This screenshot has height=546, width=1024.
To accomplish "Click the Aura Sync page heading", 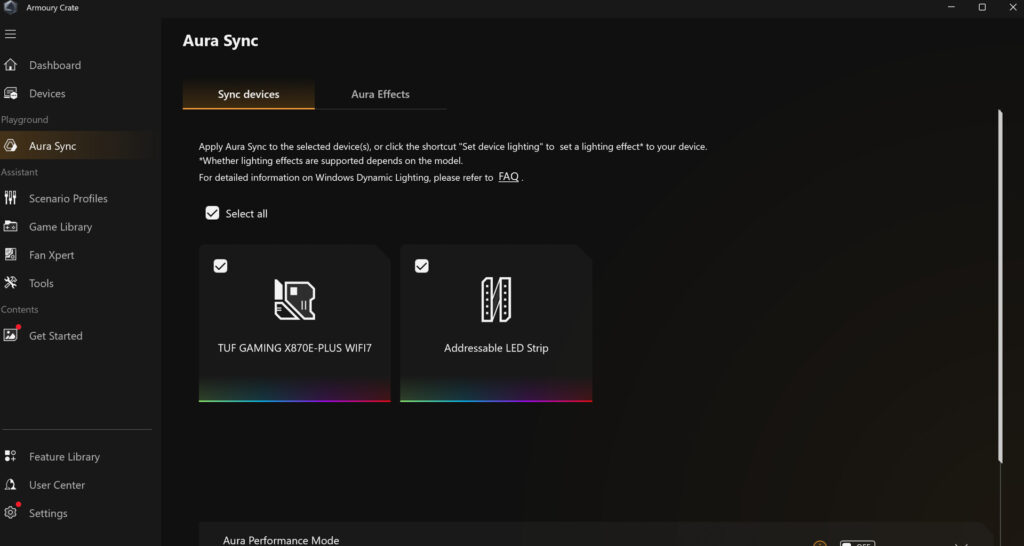I will tap(220, 40).
